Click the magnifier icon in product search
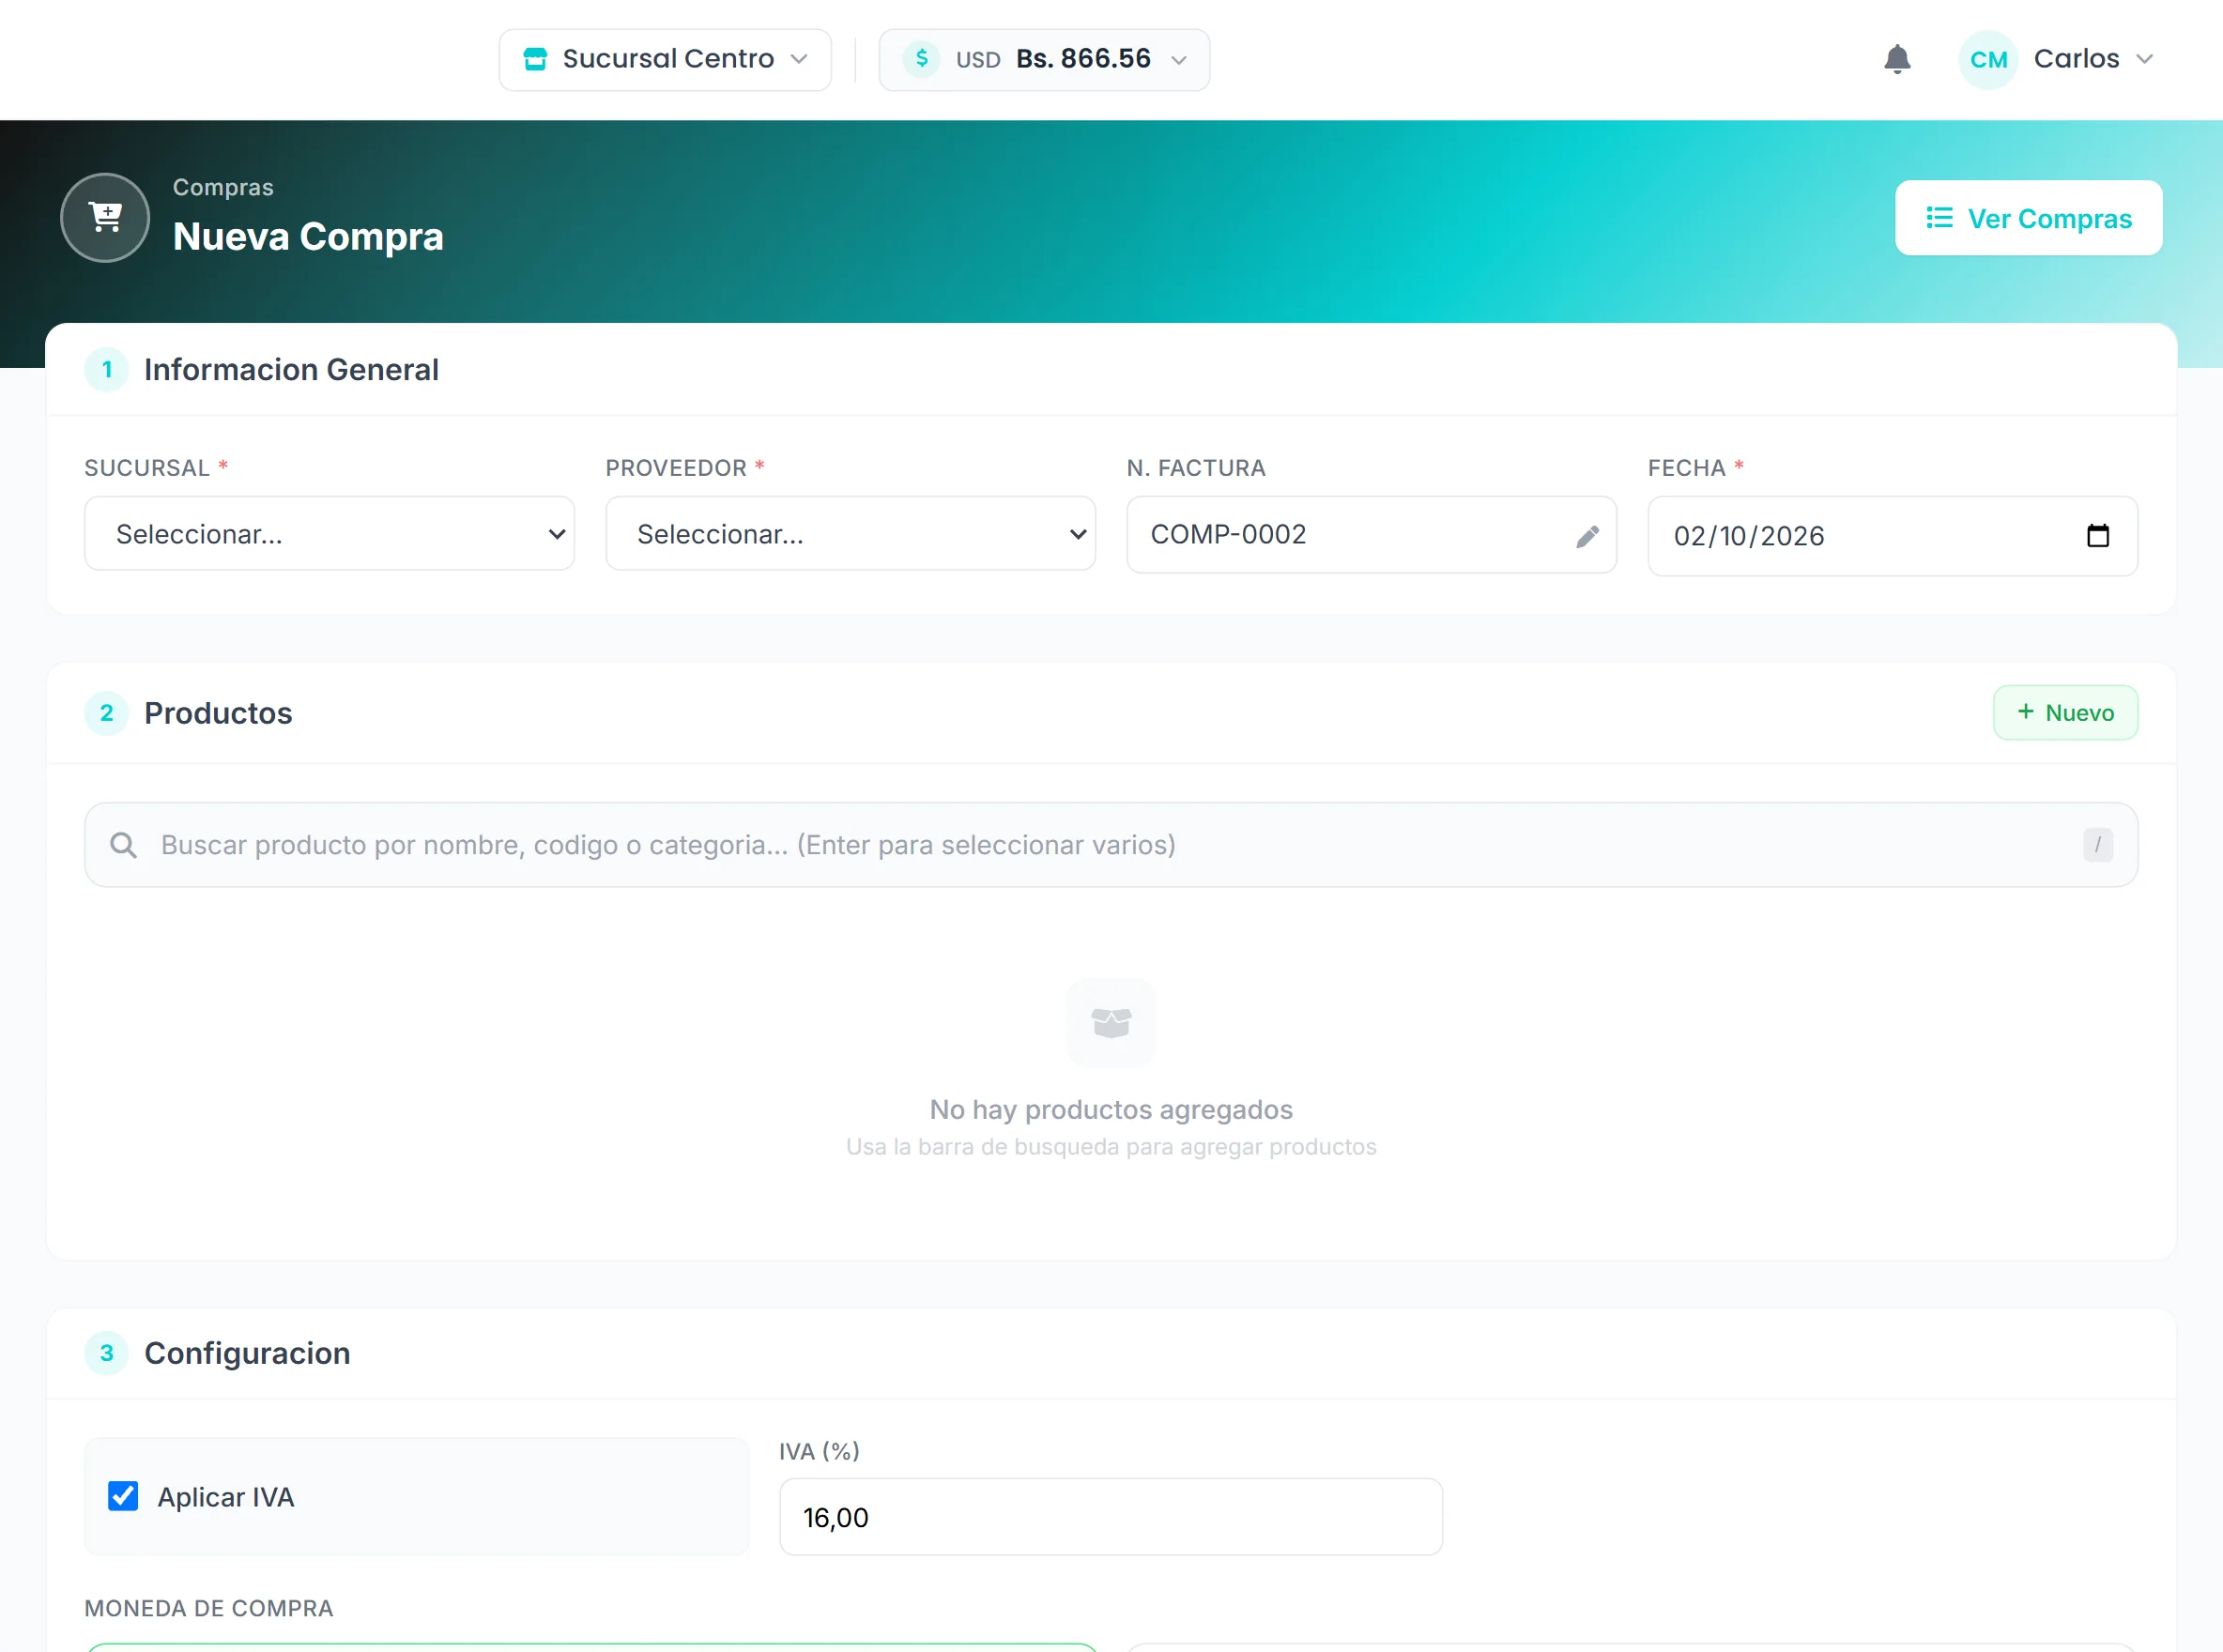This screenshot has width=2223, height=1652. pos(124,845)
